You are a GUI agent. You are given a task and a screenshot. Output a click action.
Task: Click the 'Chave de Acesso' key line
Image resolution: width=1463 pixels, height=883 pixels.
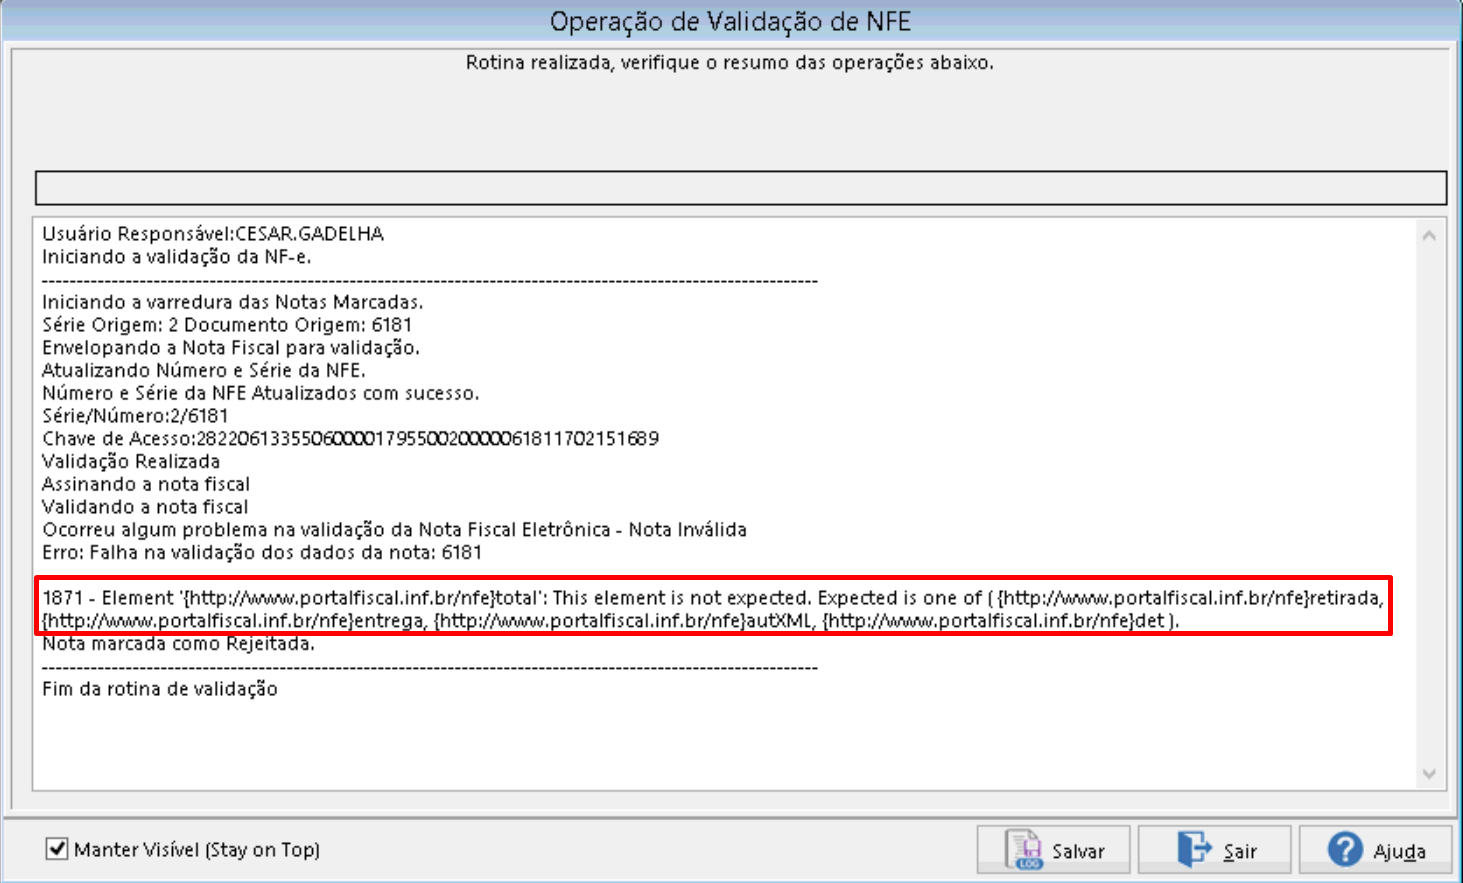[x=350, y=439]
